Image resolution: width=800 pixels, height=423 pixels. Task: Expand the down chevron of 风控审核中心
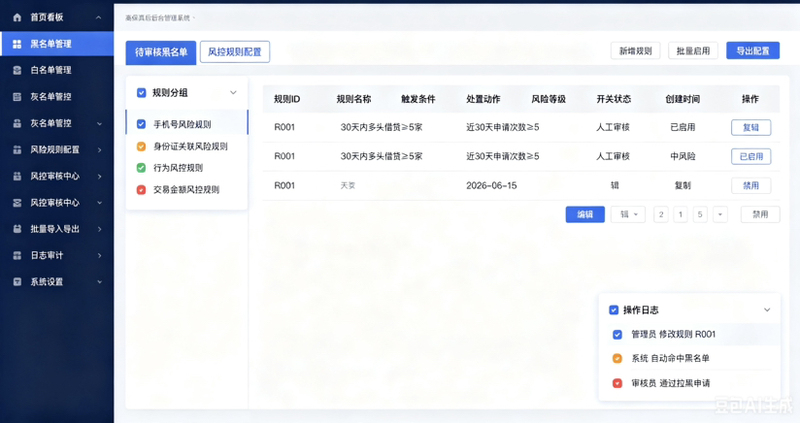tap(99, 203)
